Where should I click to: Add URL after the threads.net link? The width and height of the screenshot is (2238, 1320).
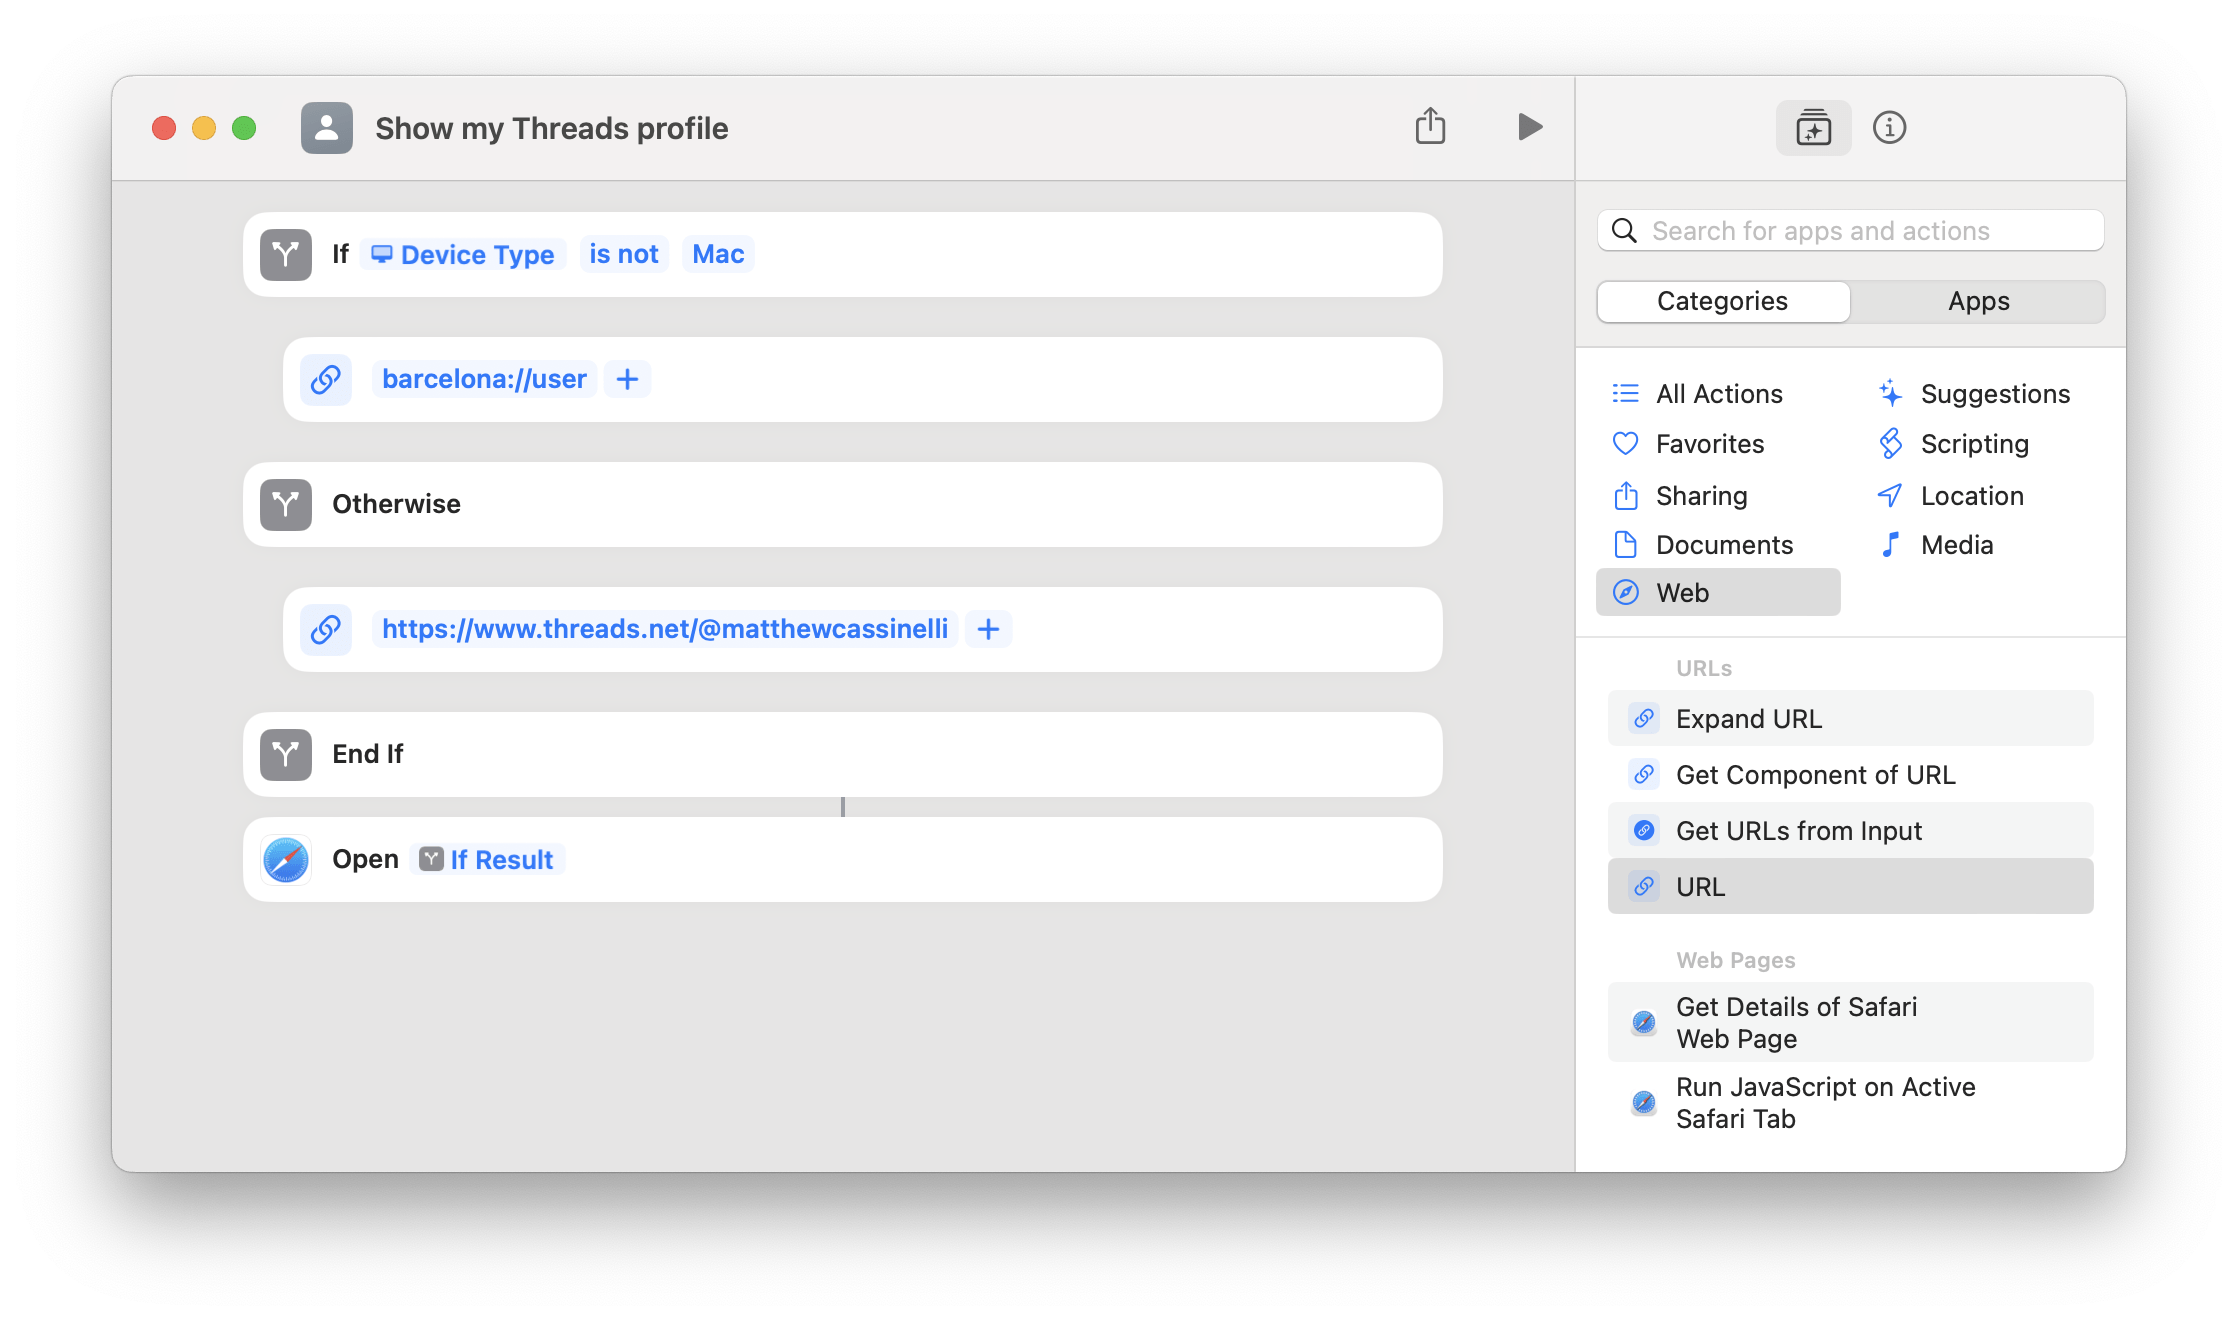[988, 629]
